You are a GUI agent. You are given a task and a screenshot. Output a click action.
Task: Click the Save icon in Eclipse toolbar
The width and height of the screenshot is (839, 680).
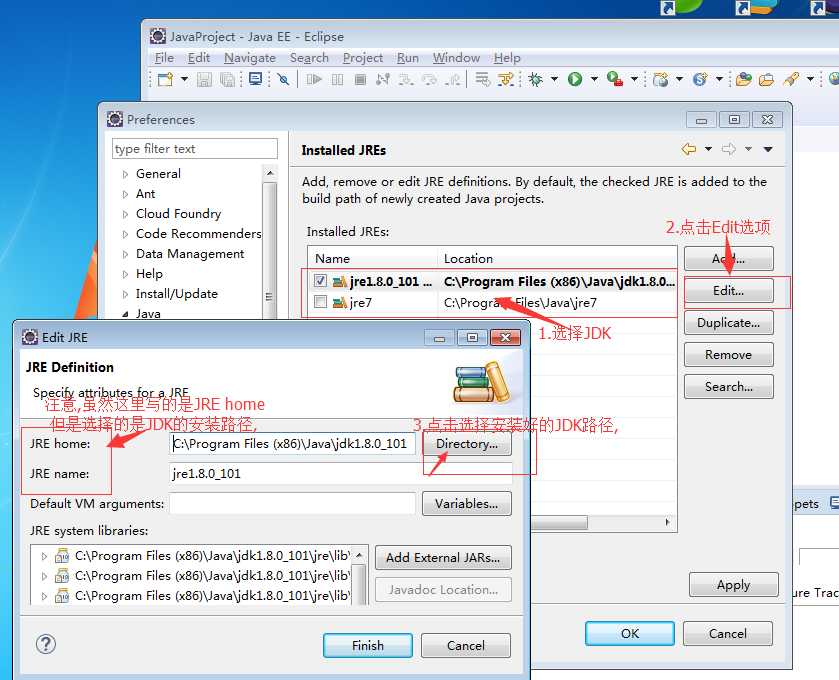204,80
